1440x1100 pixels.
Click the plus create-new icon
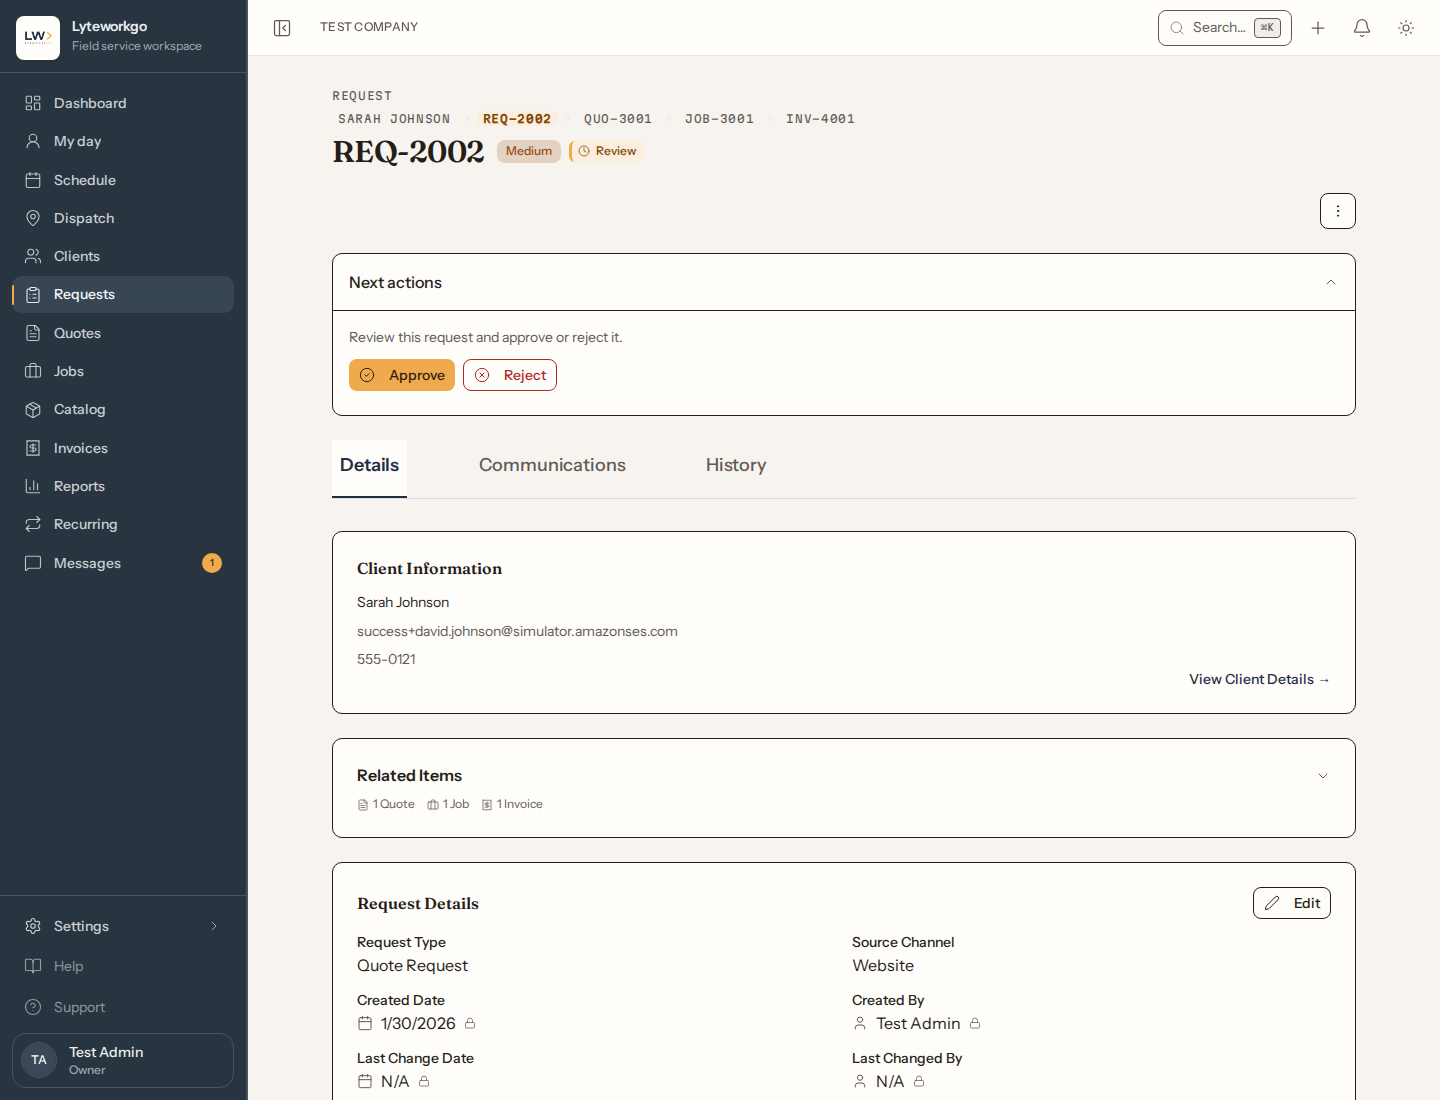[1318, 28]
